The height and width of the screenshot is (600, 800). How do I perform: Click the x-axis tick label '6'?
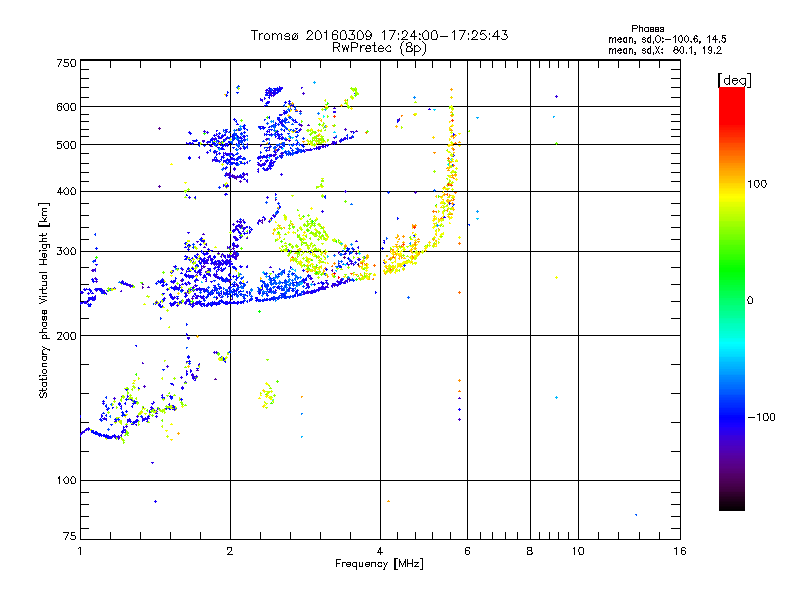pos(467,551)
